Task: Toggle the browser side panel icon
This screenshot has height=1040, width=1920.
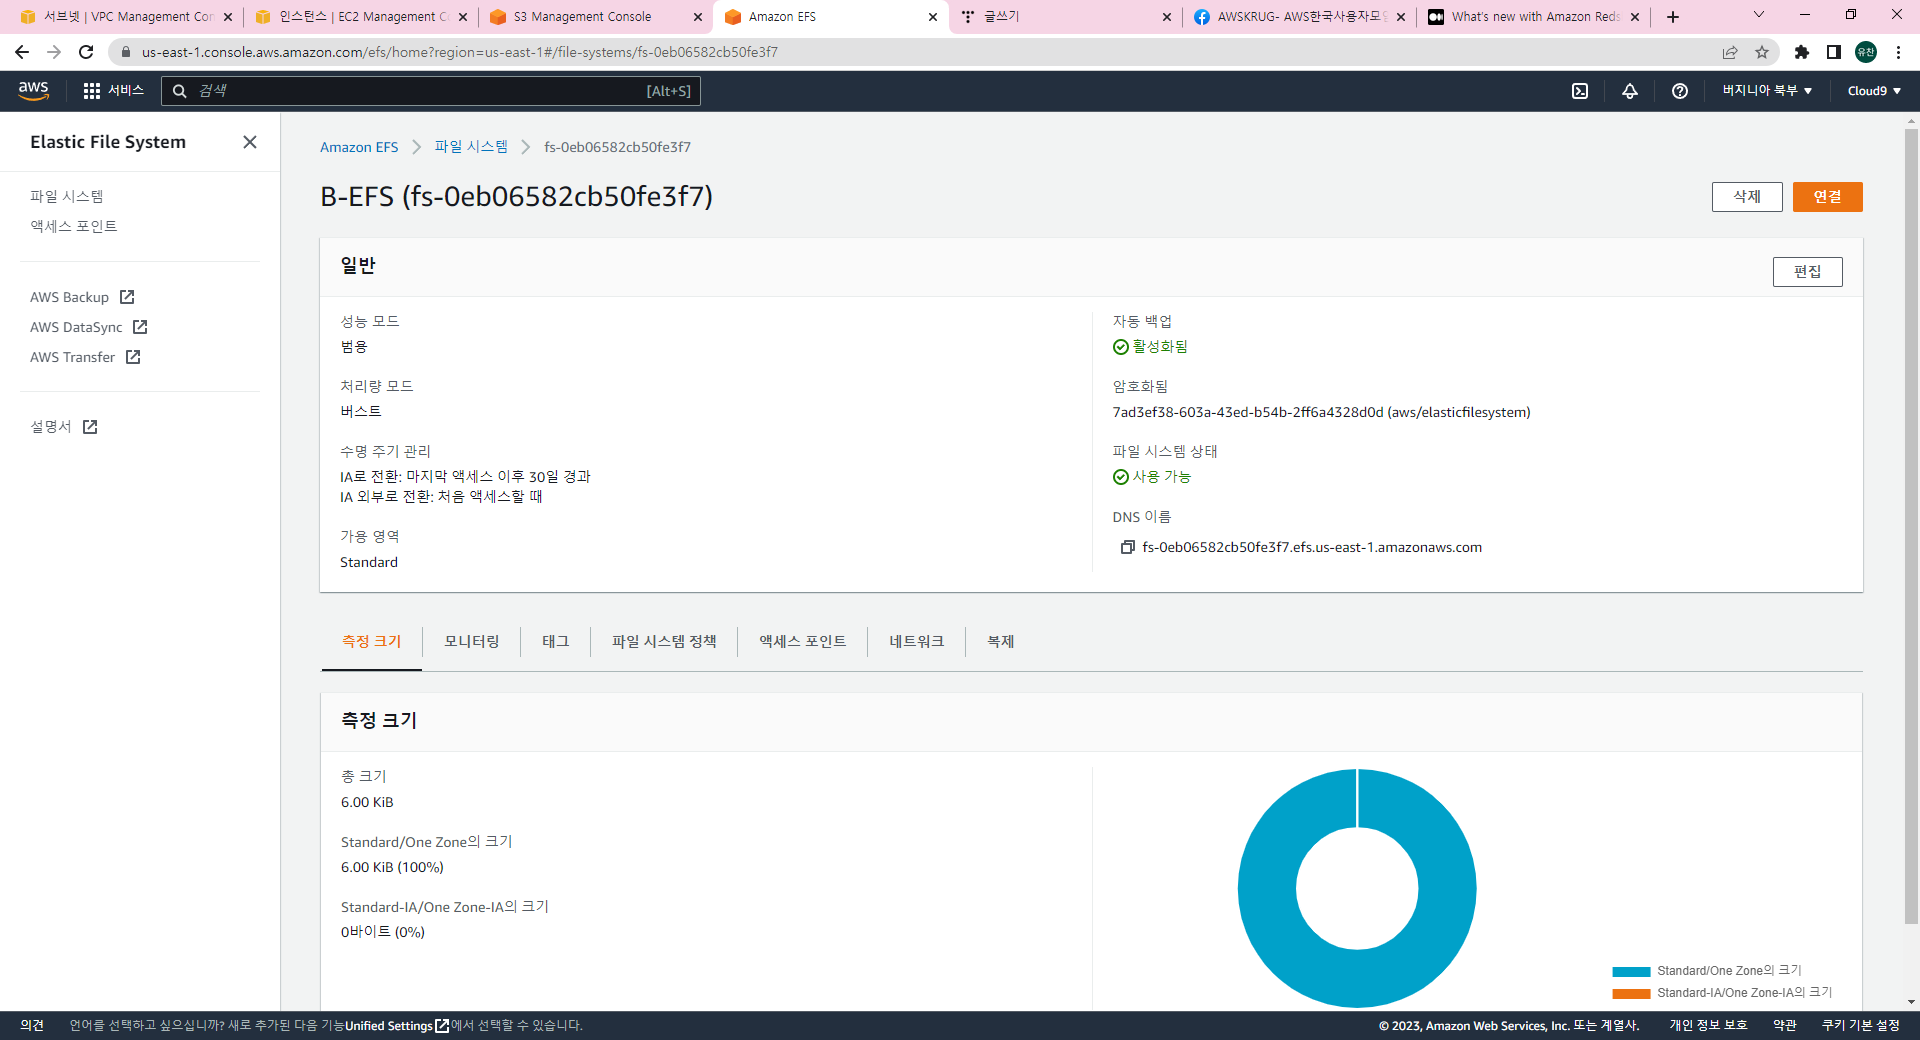Action: 1834,52
